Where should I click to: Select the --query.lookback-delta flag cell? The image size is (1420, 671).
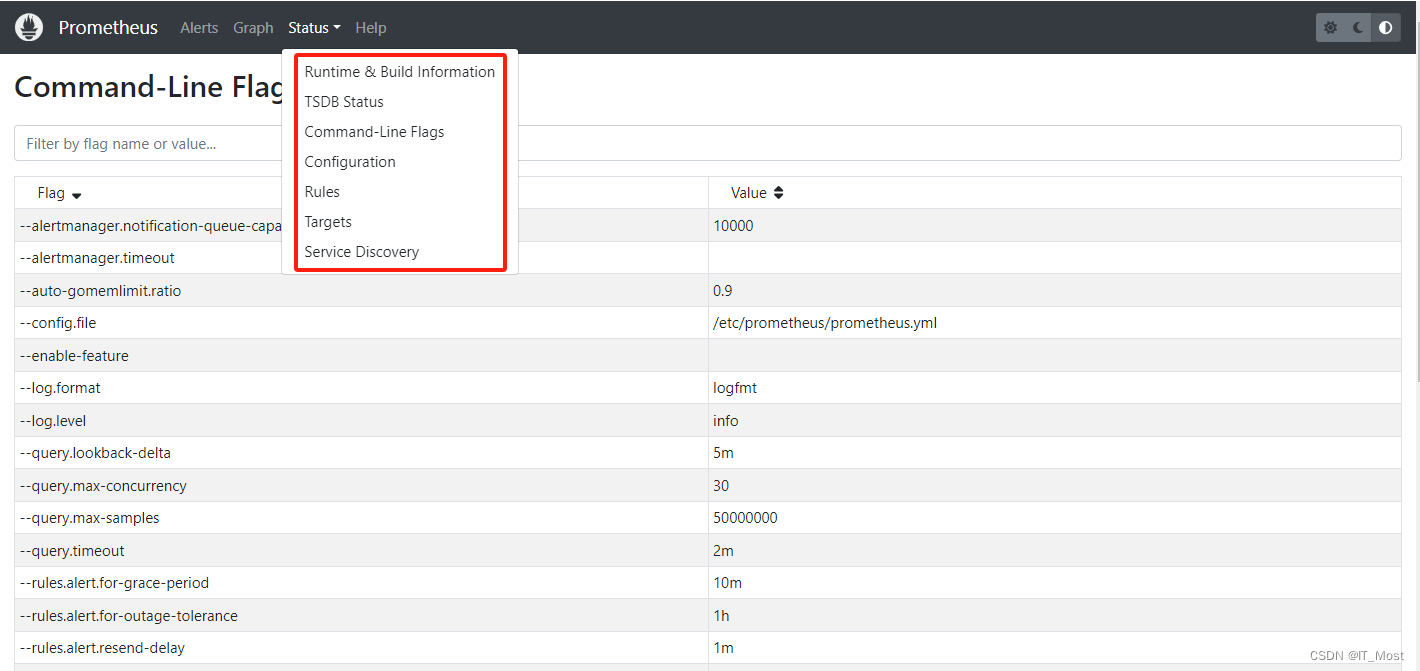tap(361, 453)
